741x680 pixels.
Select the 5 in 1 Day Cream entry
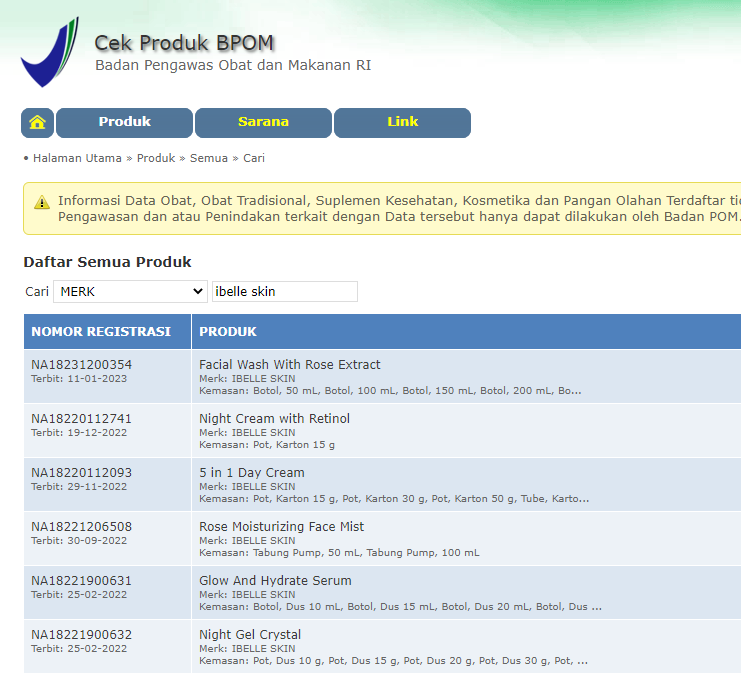252,473
